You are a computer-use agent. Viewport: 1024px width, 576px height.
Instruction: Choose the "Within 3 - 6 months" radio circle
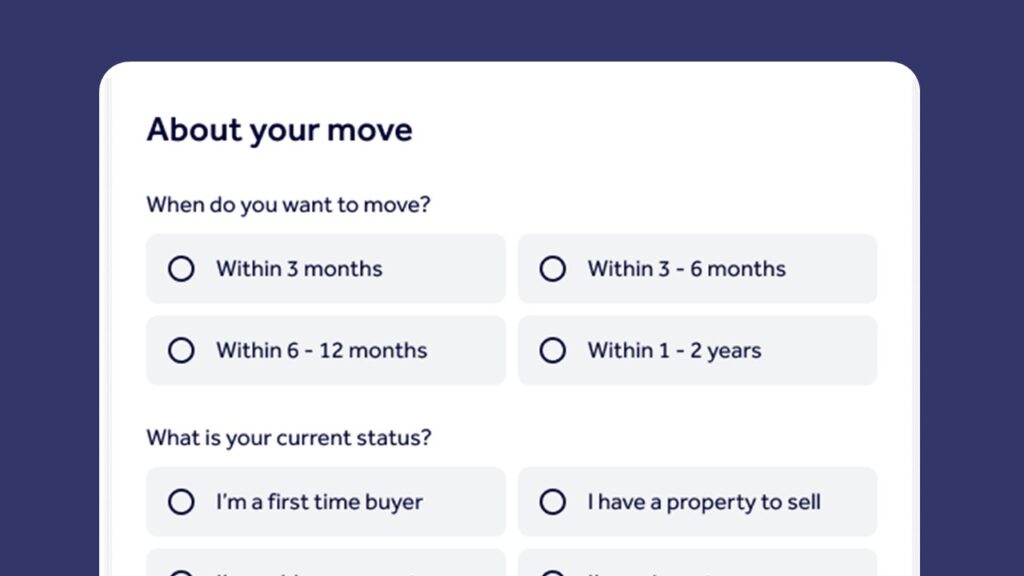click(x=553, y=269)
